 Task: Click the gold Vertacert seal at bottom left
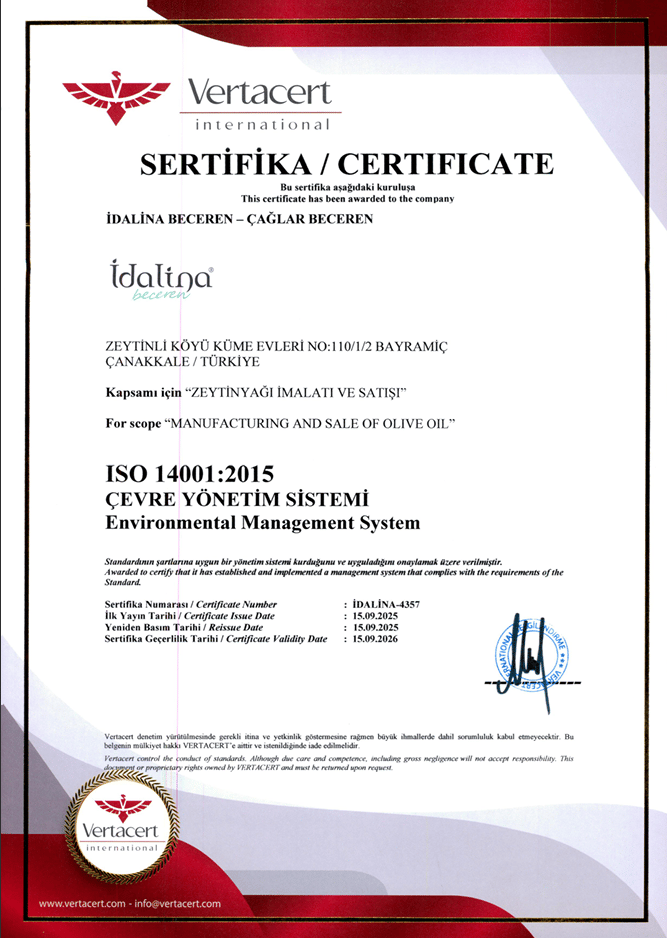pos(122,827)
